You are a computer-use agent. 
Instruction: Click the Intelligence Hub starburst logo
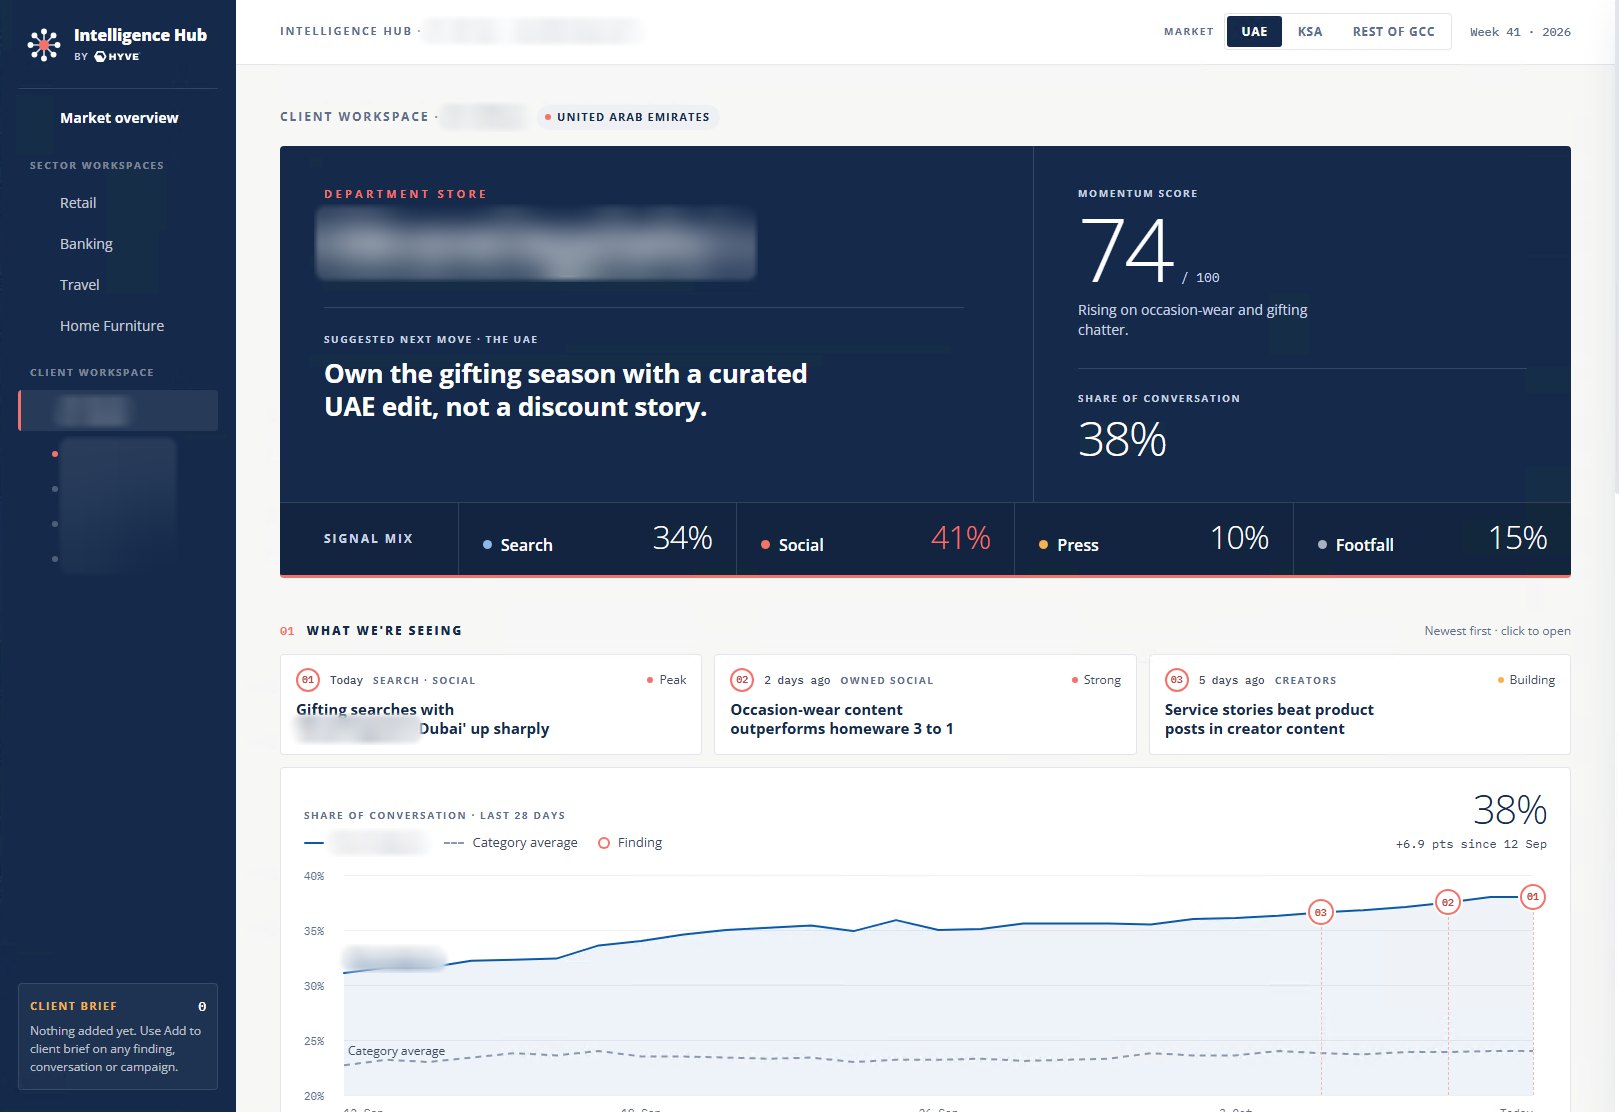(43, 44)
